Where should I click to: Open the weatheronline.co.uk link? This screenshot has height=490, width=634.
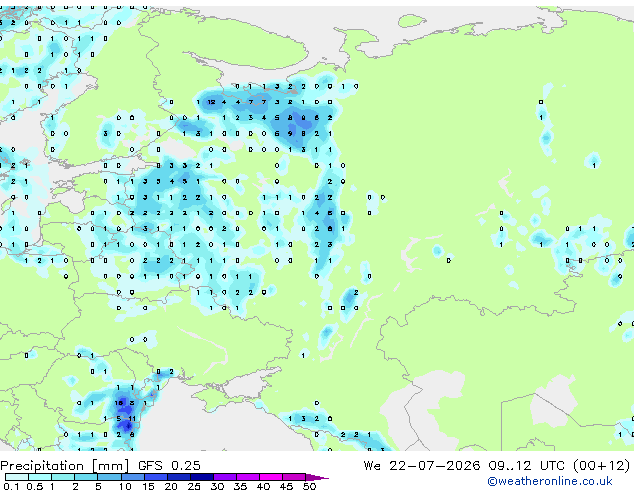[x=549, y=481]
